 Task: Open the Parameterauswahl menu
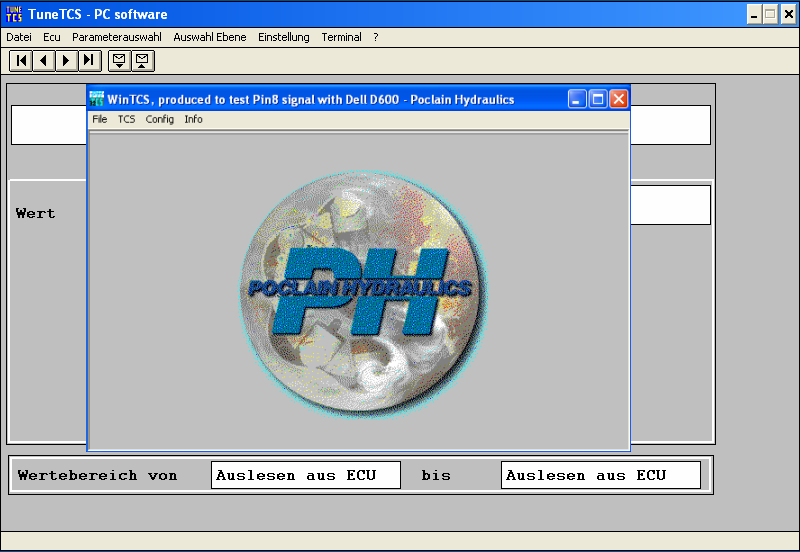tap(117, 37)
